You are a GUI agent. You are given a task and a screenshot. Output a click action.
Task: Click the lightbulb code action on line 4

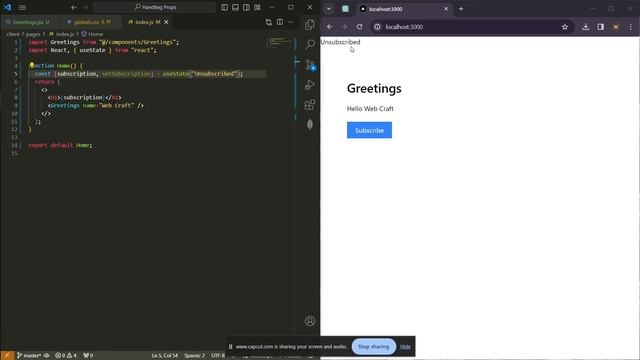[x=31, y=65]
